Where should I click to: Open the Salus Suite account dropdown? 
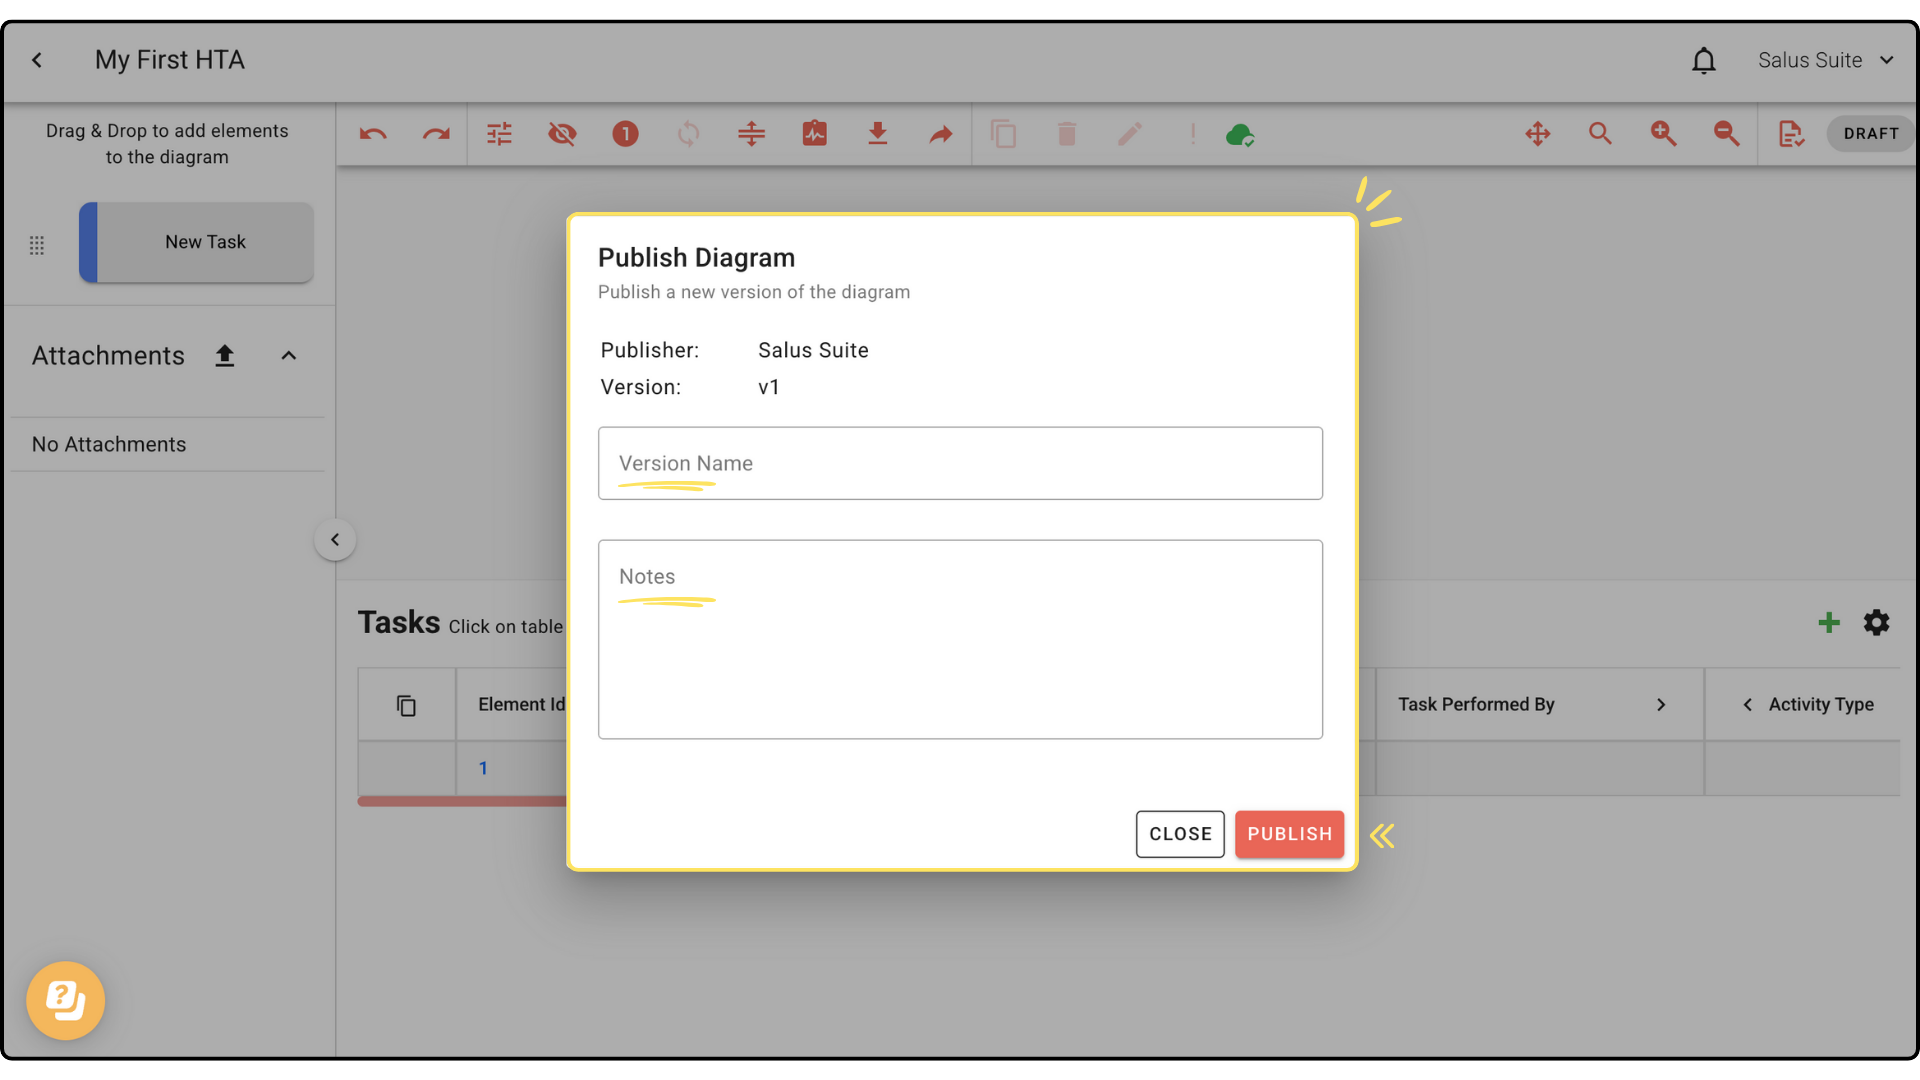pyautogui.click(x=1825, y=61)
